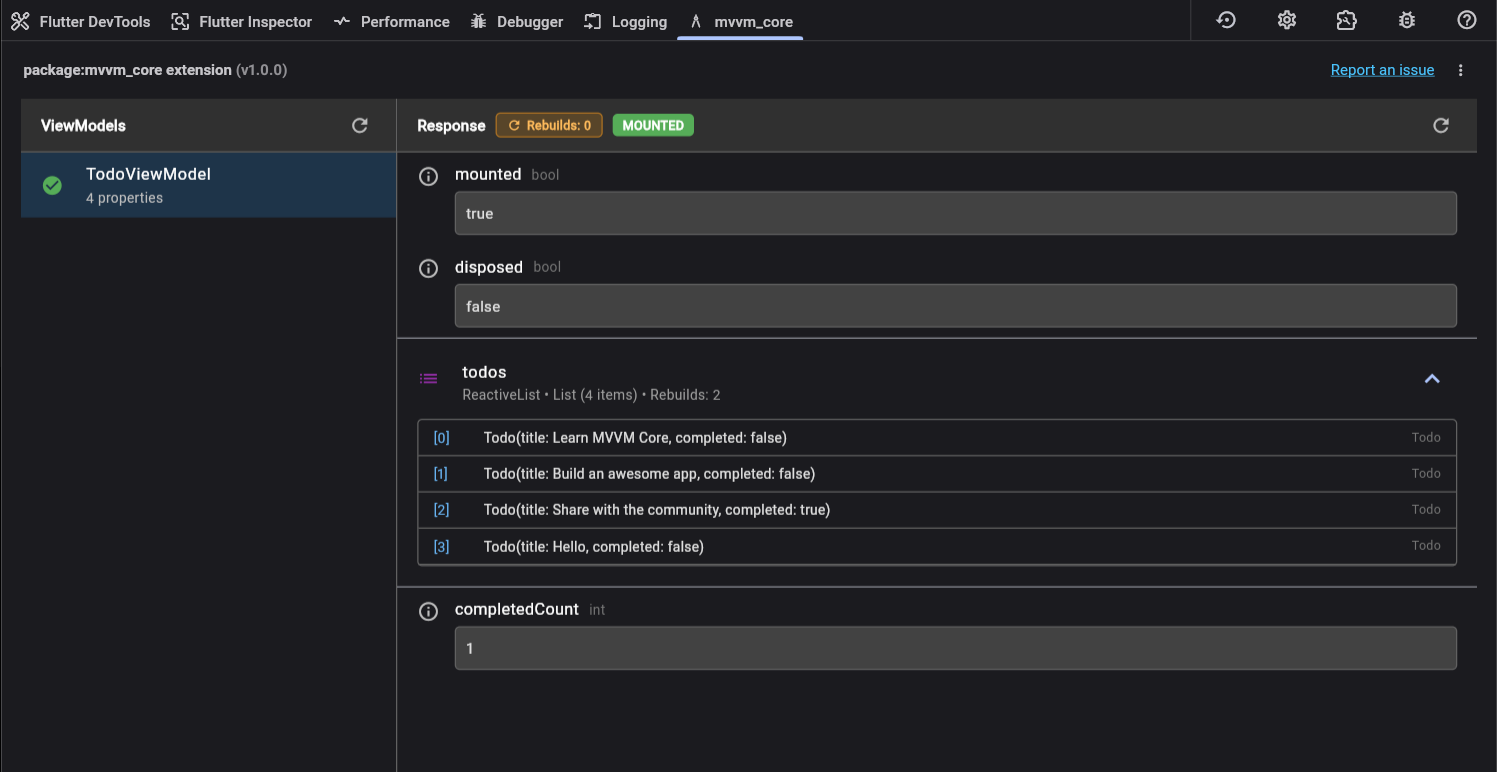Collapse the todos list with its chevron
The image size is (1497, 772).
1432,379
